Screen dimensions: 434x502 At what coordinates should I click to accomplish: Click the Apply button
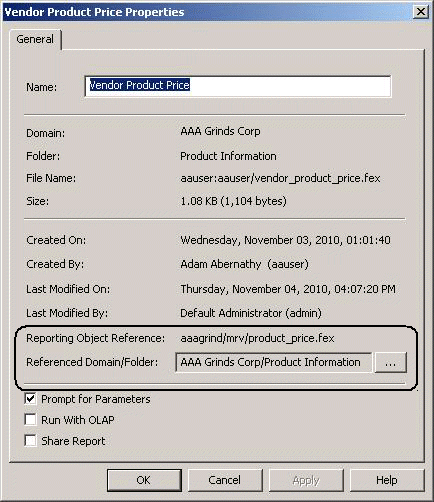pyautogui.click(x=306, y=480)
